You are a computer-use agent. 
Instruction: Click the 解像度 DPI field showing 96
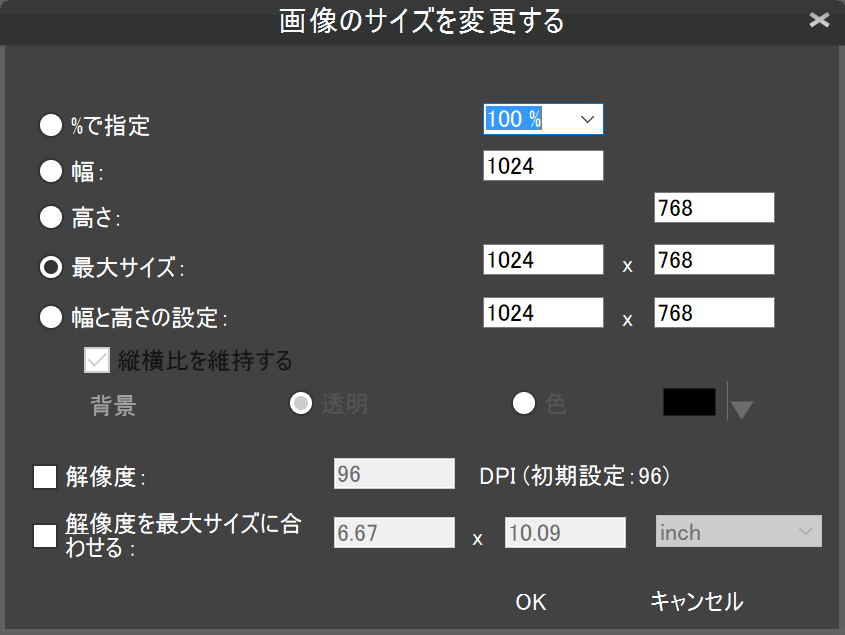(394, 474)
